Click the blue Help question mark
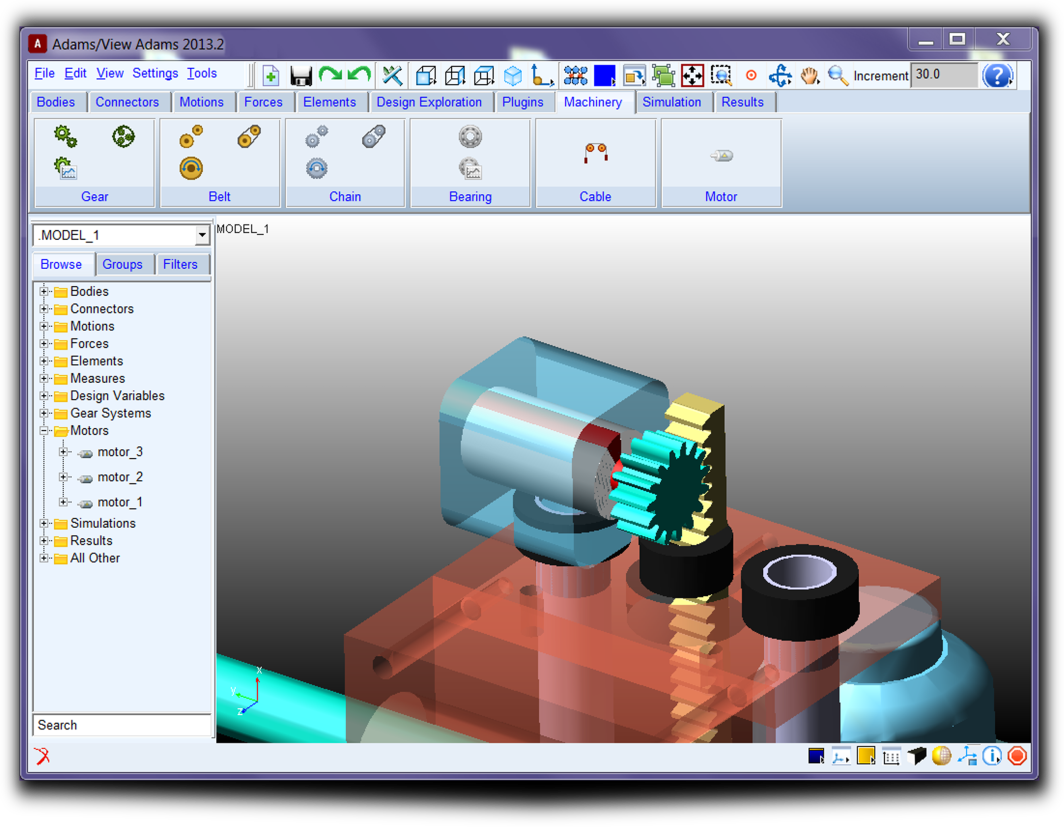This screenshot has height=827, width=1064. (997, 75)
